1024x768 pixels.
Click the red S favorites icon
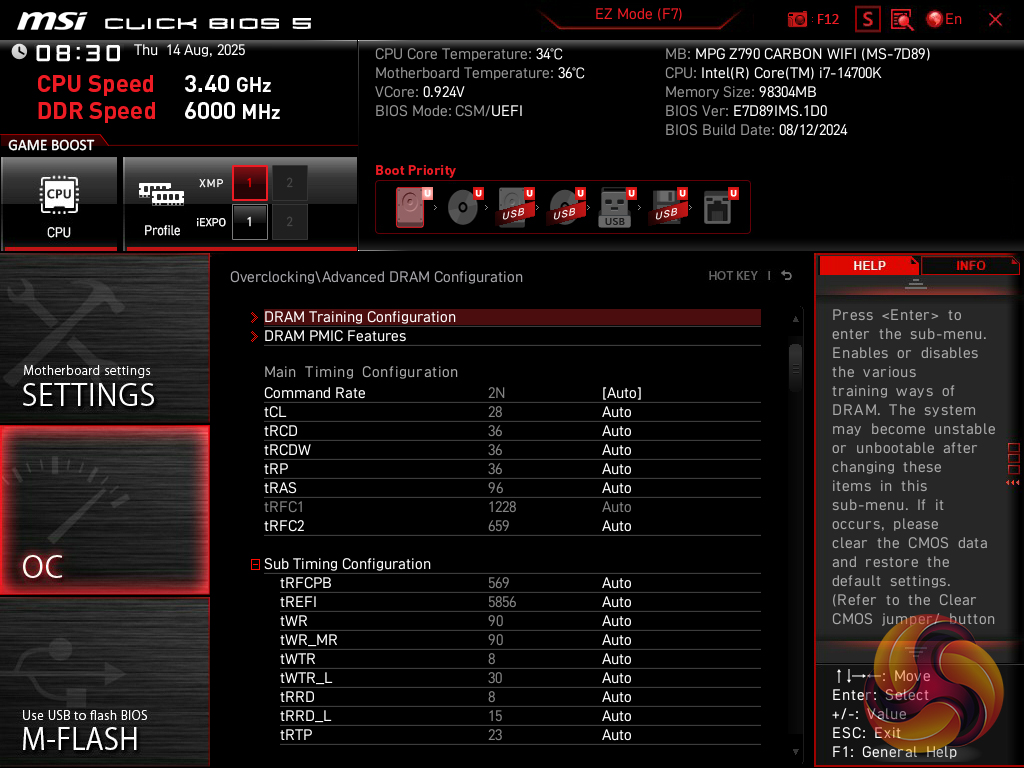(x=867, y=20)
